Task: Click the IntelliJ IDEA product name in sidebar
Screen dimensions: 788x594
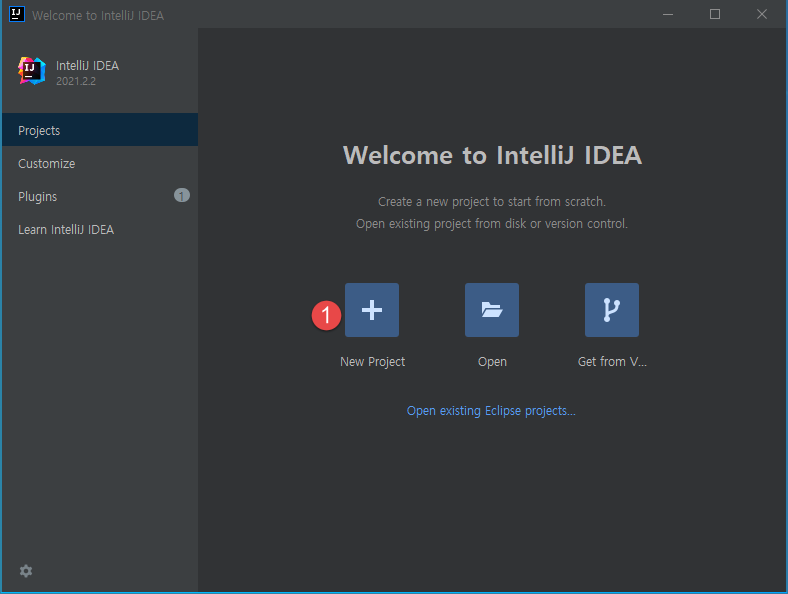Action: 87,66
